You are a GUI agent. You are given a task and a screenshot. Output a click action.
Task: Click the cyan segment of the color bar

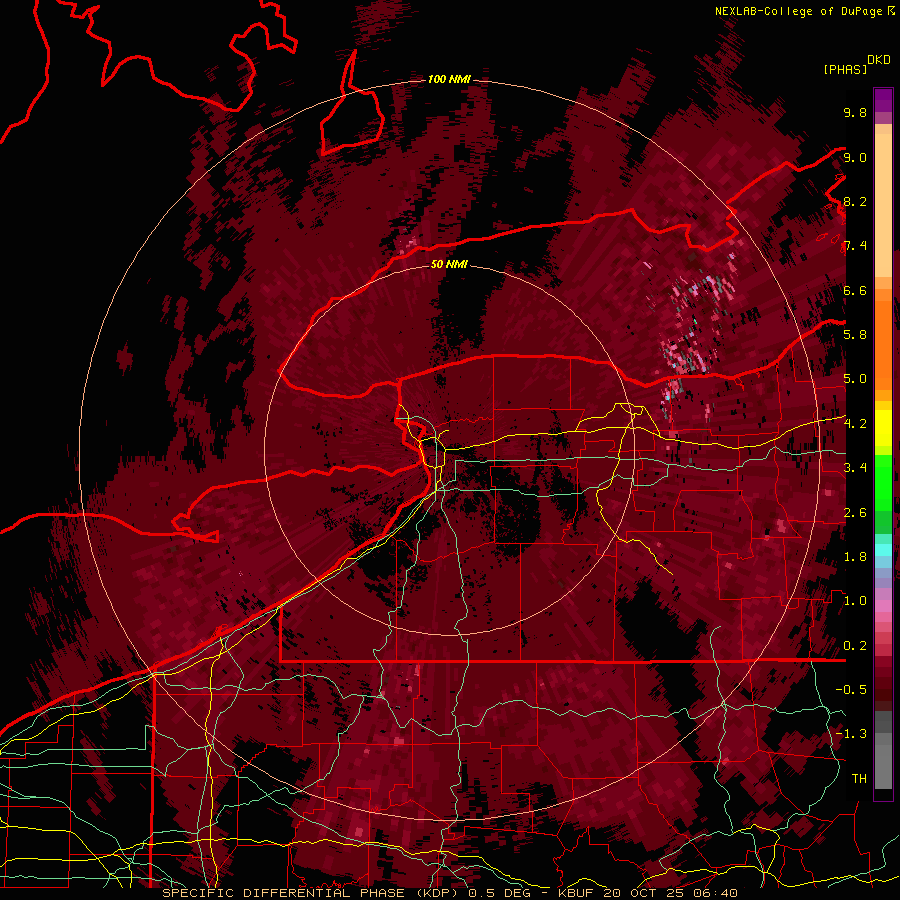[x=883, y=549]
